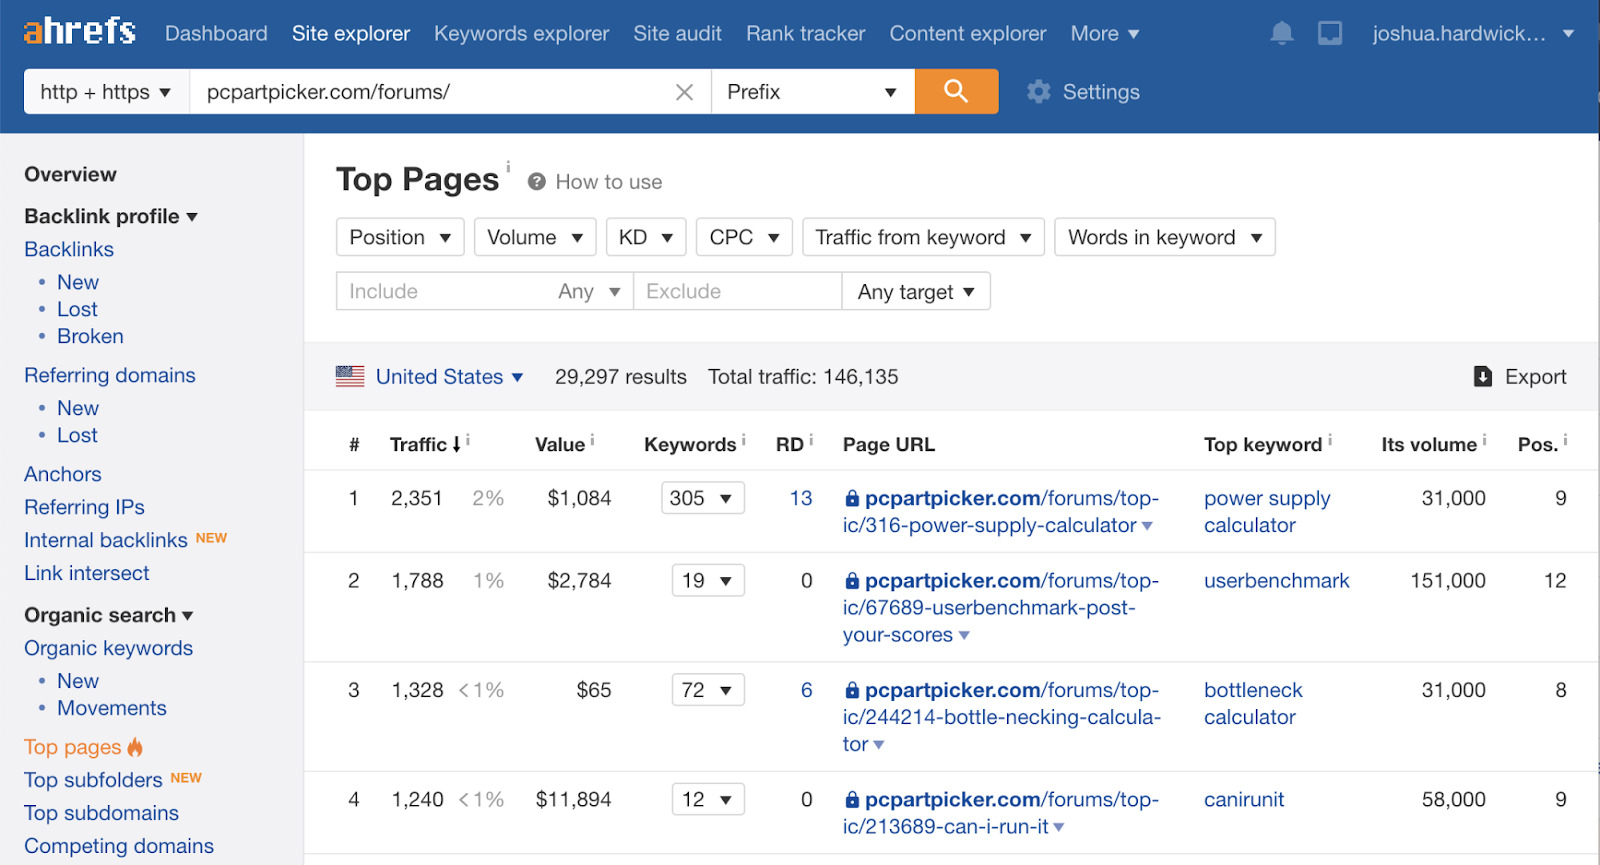Clear the URL field with X icon
1600x865 pixels.
click(x=684, y=93)
